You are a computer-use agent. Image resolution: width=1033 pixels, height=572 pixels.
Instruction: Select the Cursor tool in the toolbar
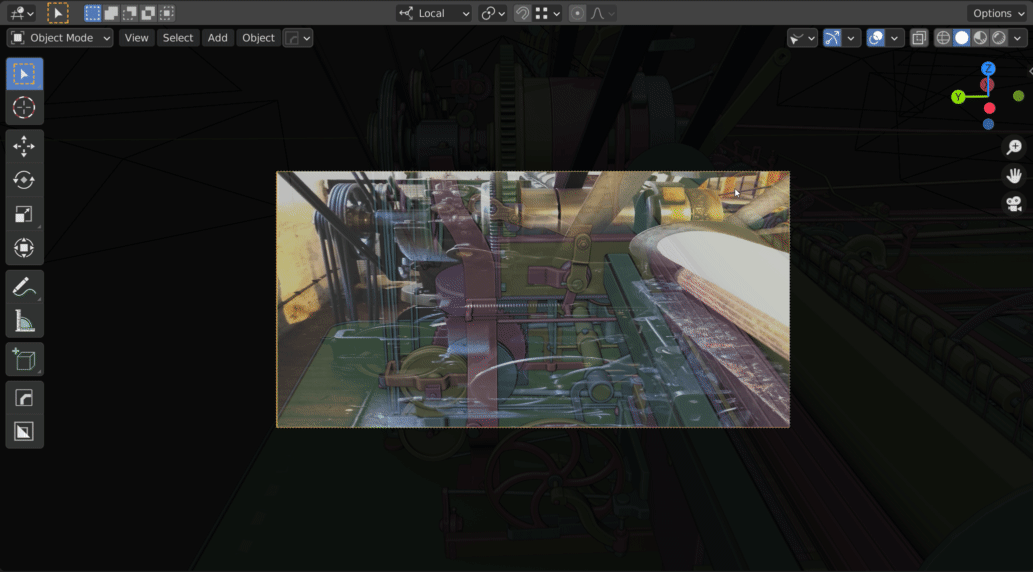[x=24, y=107]
